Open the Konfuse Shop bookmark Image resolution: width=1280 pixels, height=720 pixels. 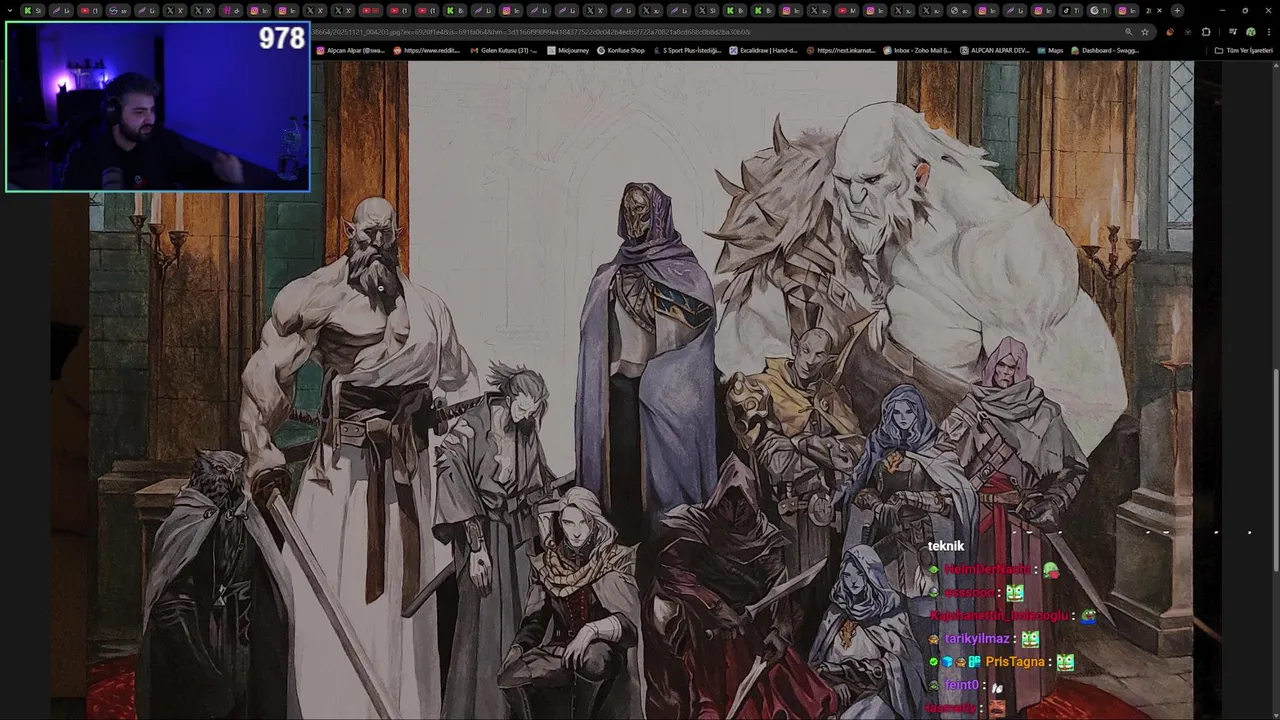621,50
